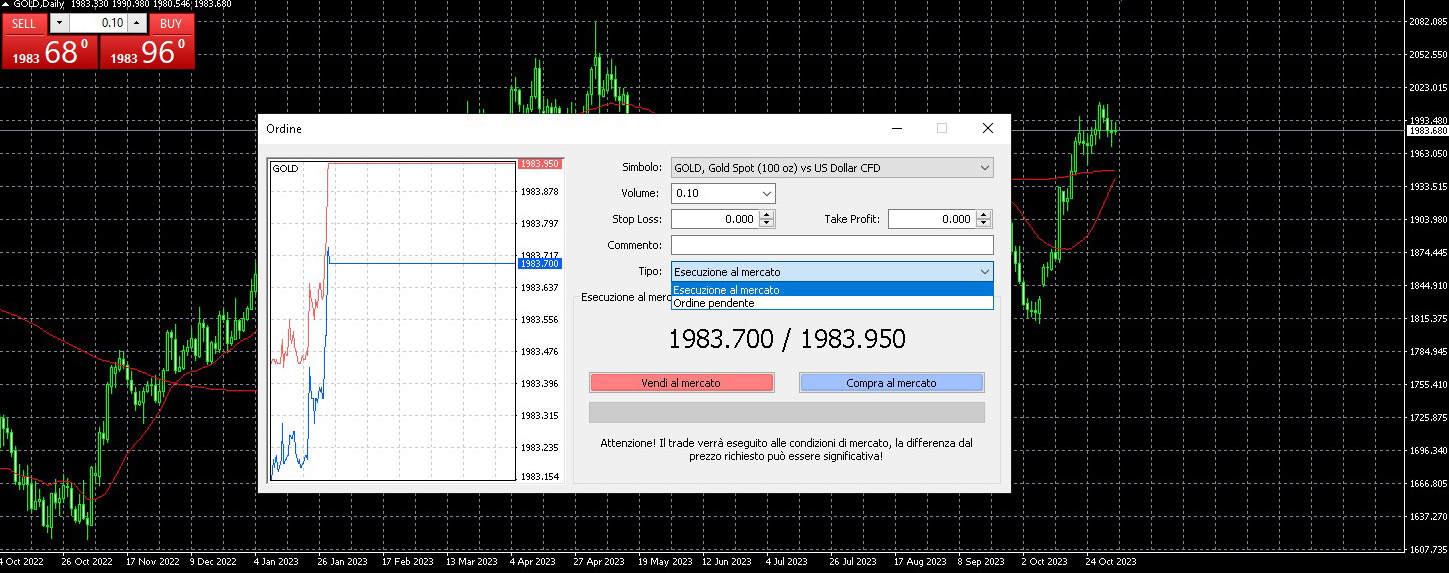The width and height of the screenshot is (1449, 573).
Task: Click the Stop Loss spinner arrows
Action: point(767,219)
